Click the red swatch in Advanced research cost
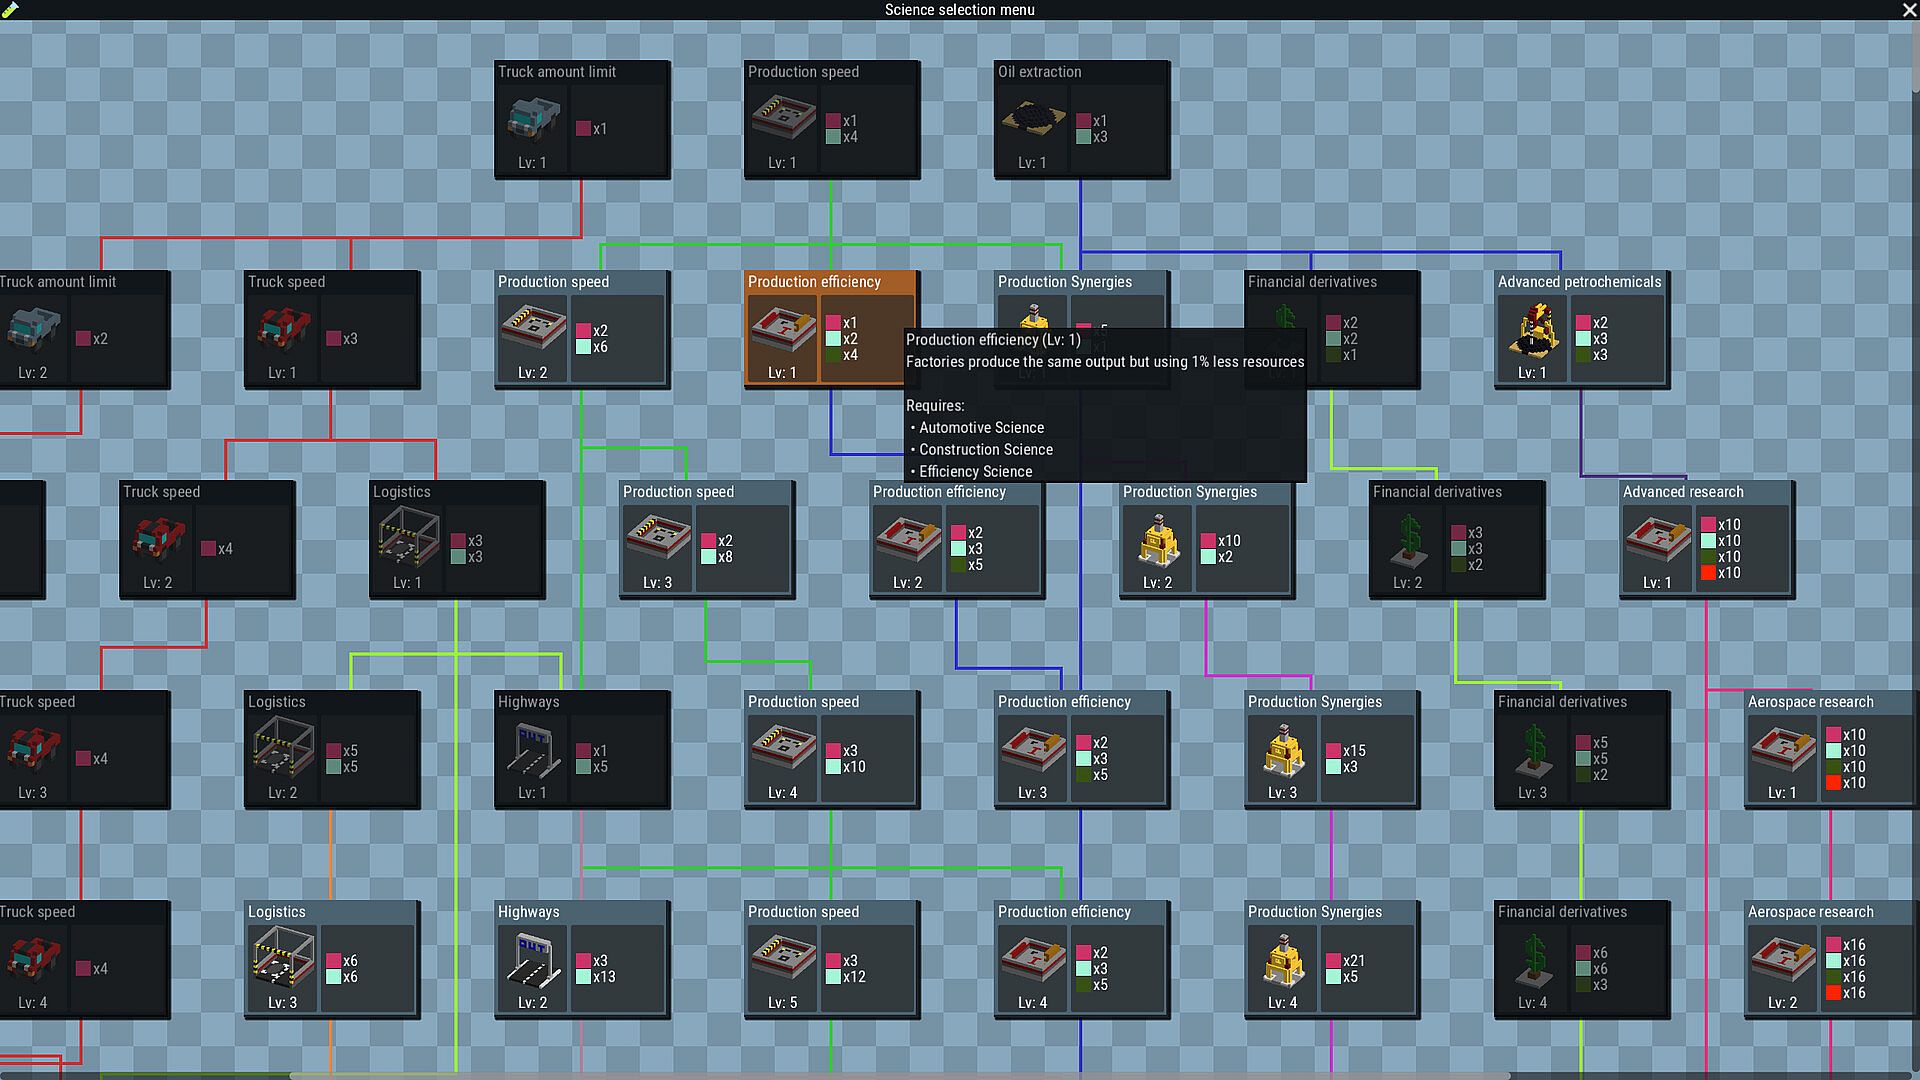1920x1080 pixels. pos(1708,573)
